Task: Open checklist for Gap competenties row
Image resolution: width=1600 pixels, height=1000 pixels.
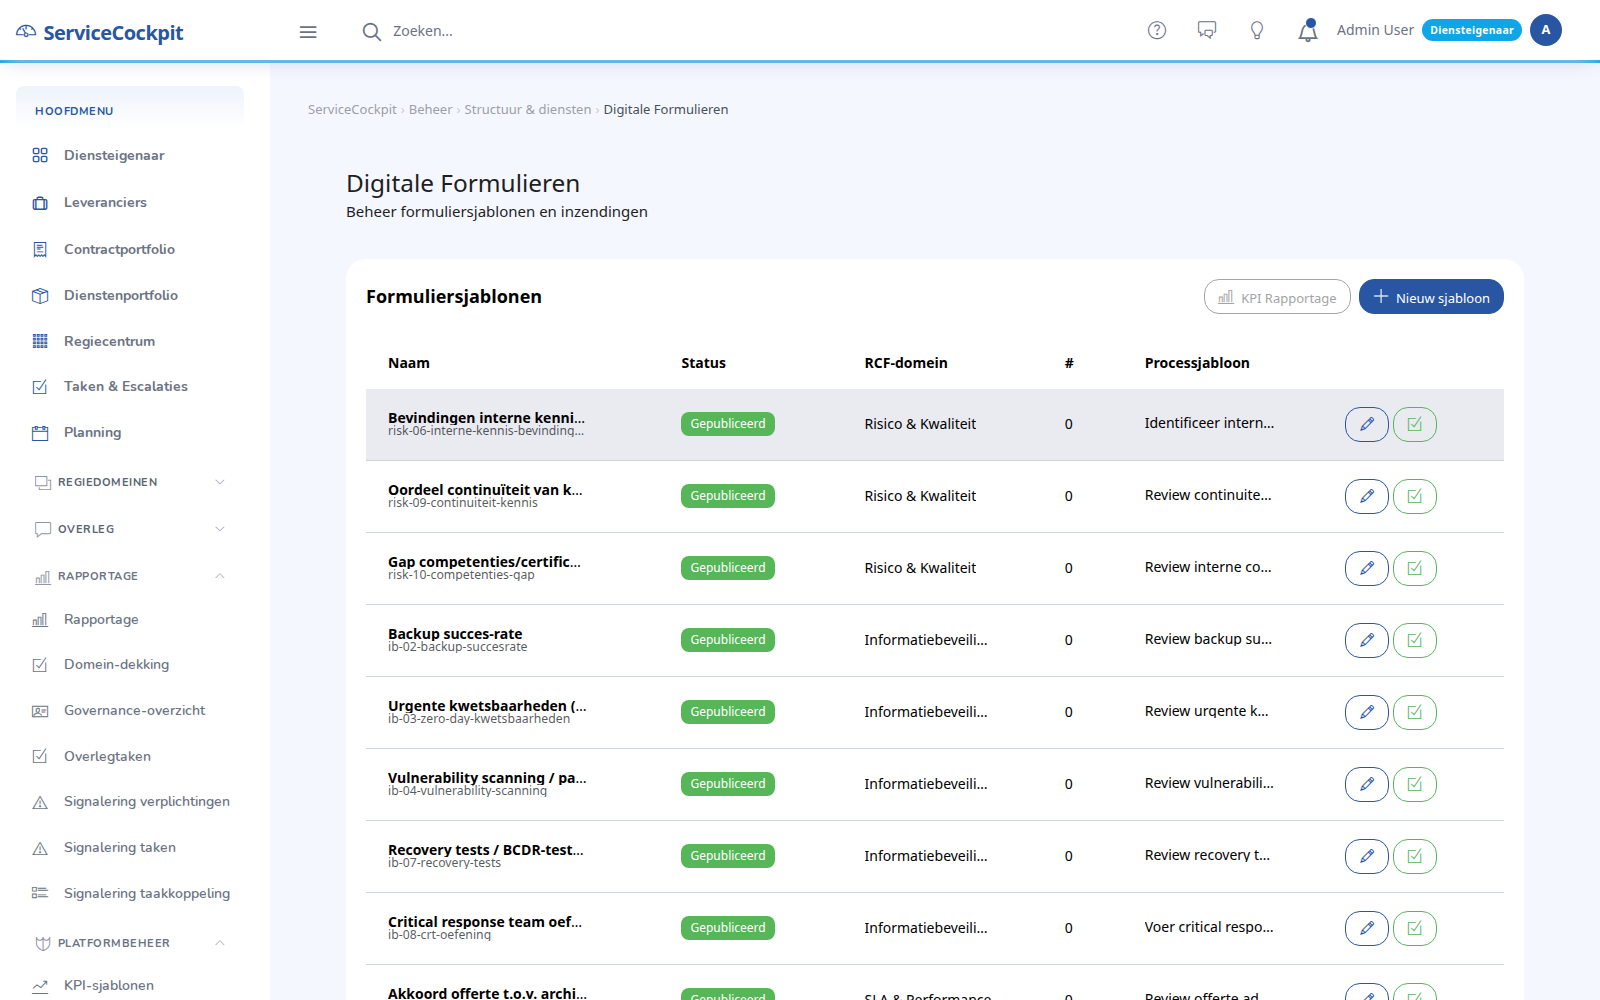Action: coord(1415,568)
